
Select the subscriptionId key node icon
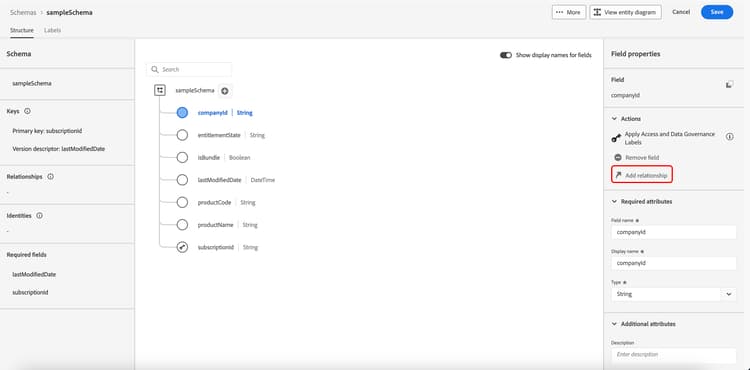click(182, 247)
